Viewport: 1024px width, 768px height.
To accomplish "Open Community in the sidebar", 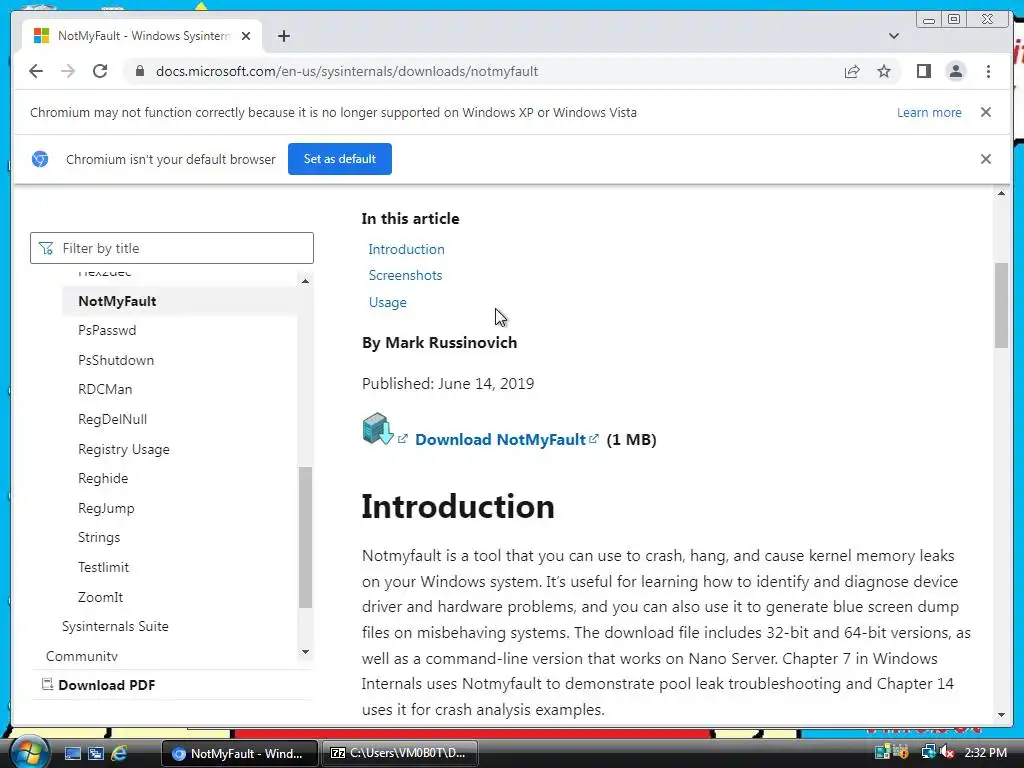I will (x=82, y=656).
